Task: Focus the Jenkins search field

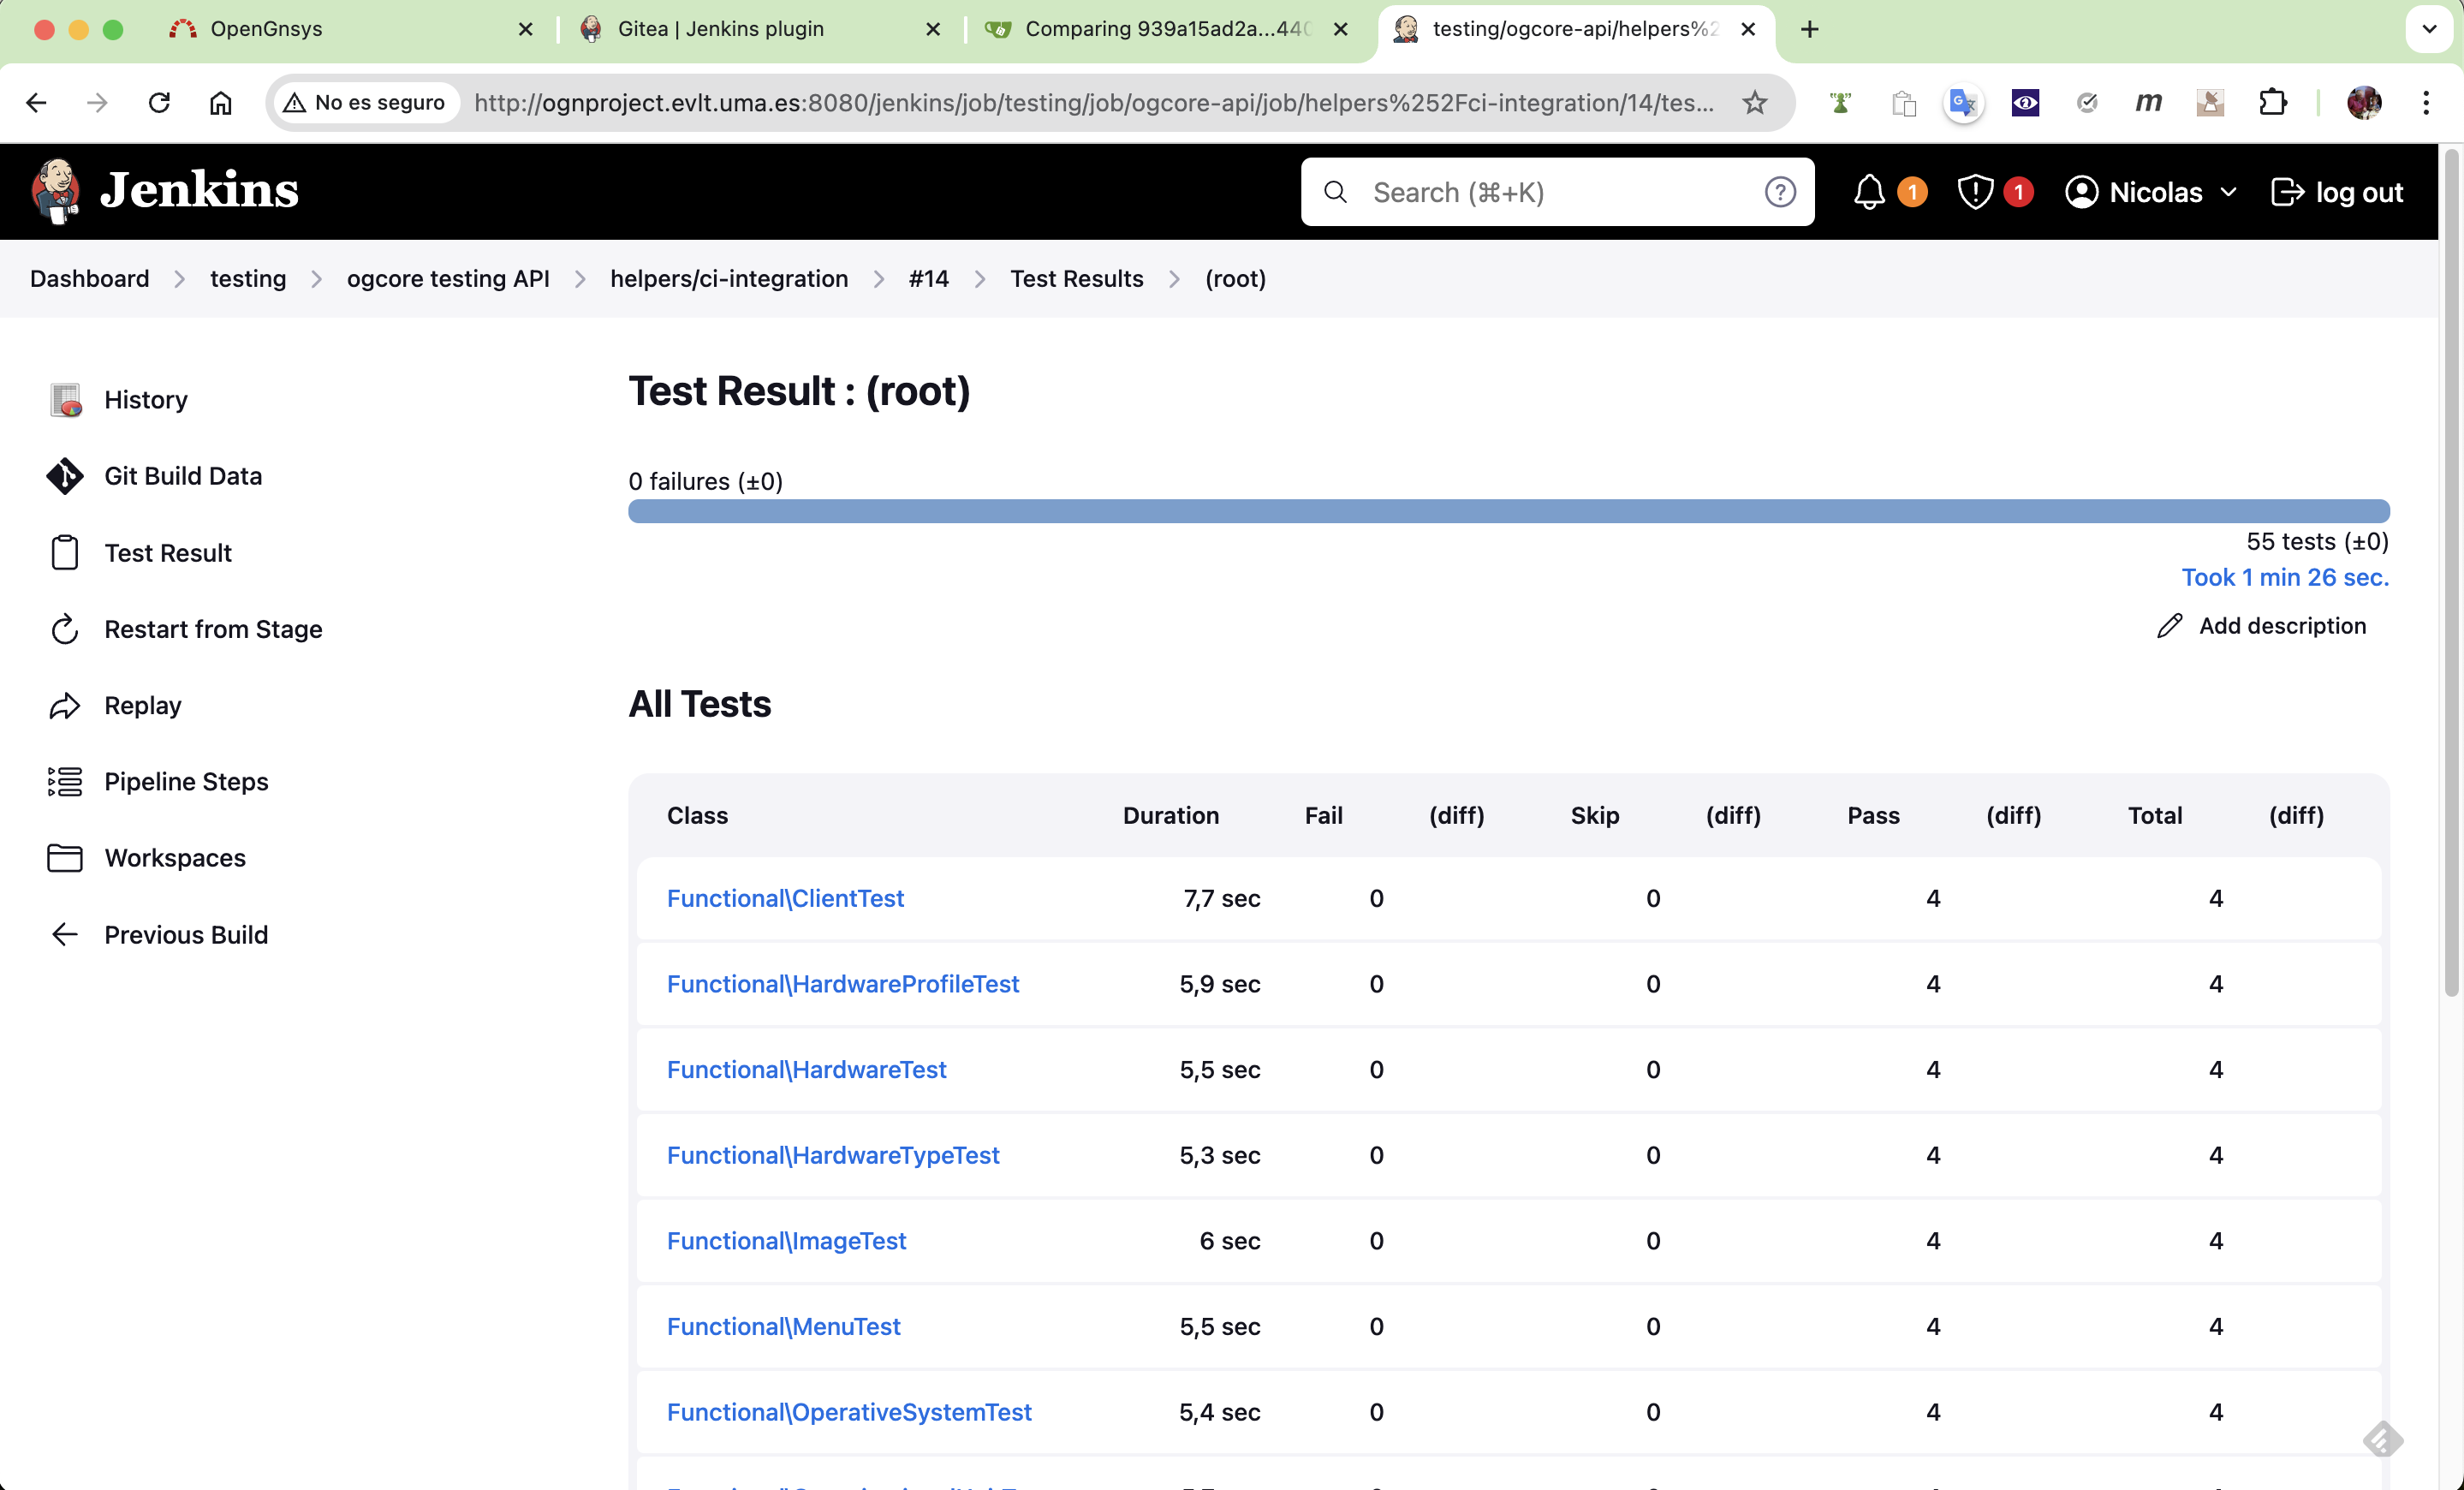Action: click(1558, 192)
